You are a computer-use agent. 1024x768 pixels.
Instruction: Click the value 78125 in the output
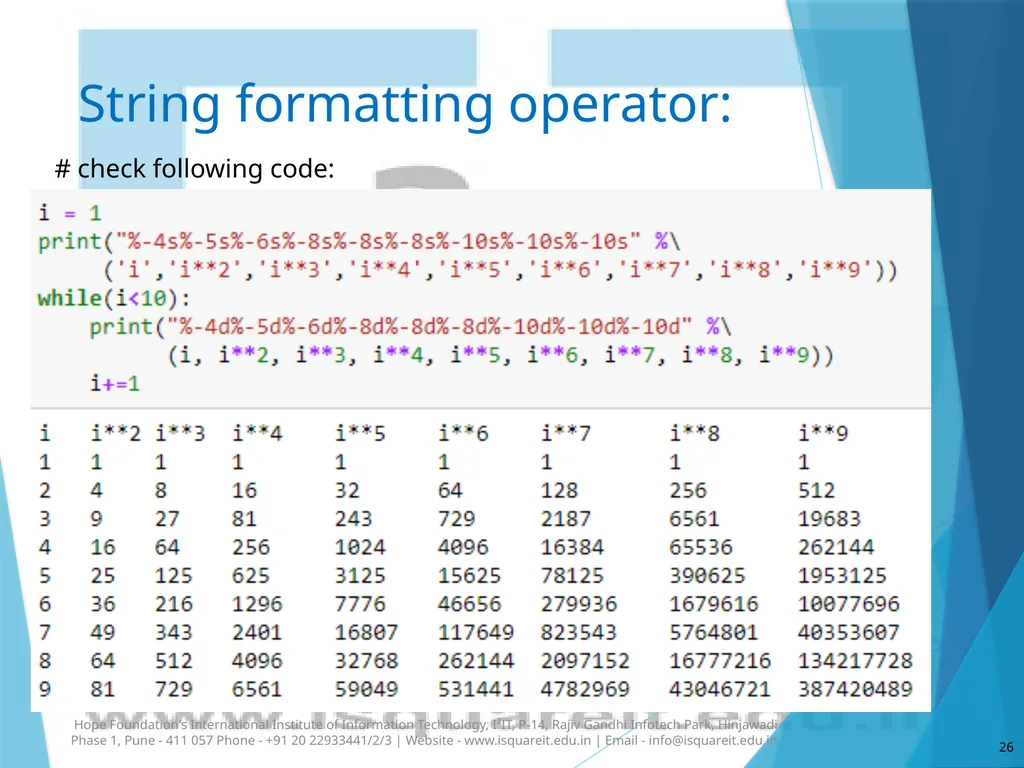(572, 575)
